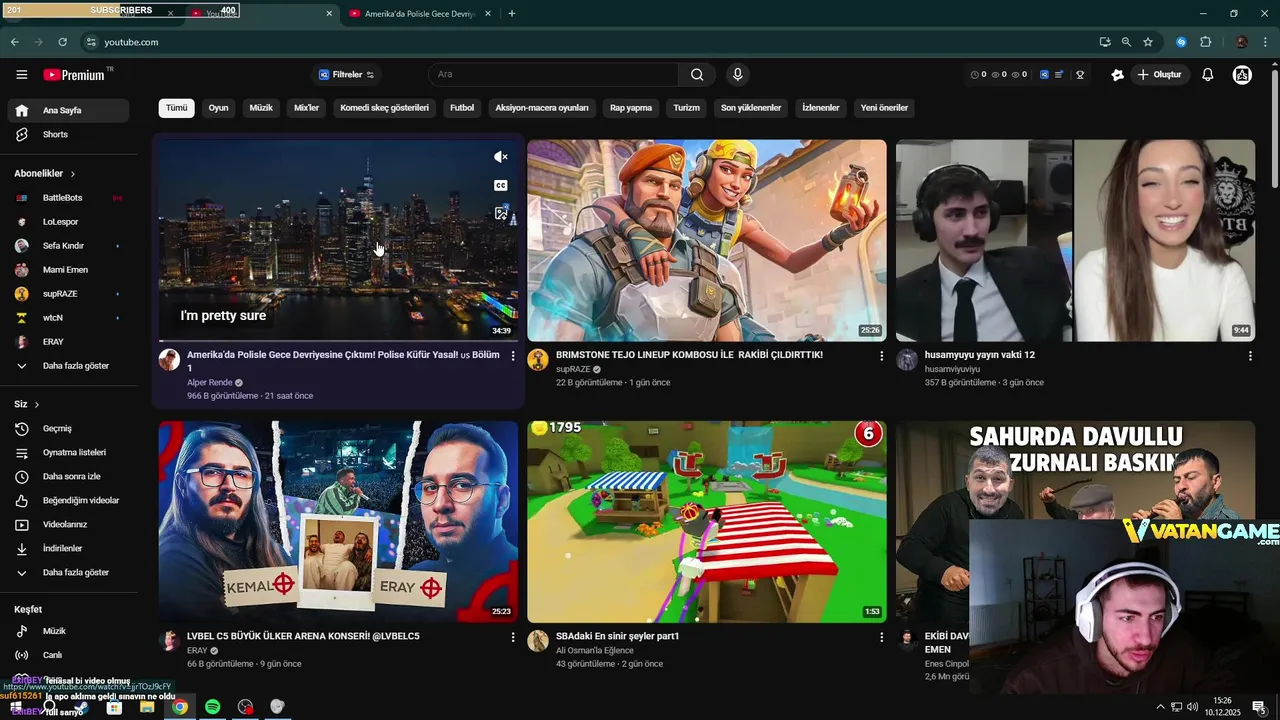
Task: Go back with the browser arrow
Action: [x=14, y=42]
